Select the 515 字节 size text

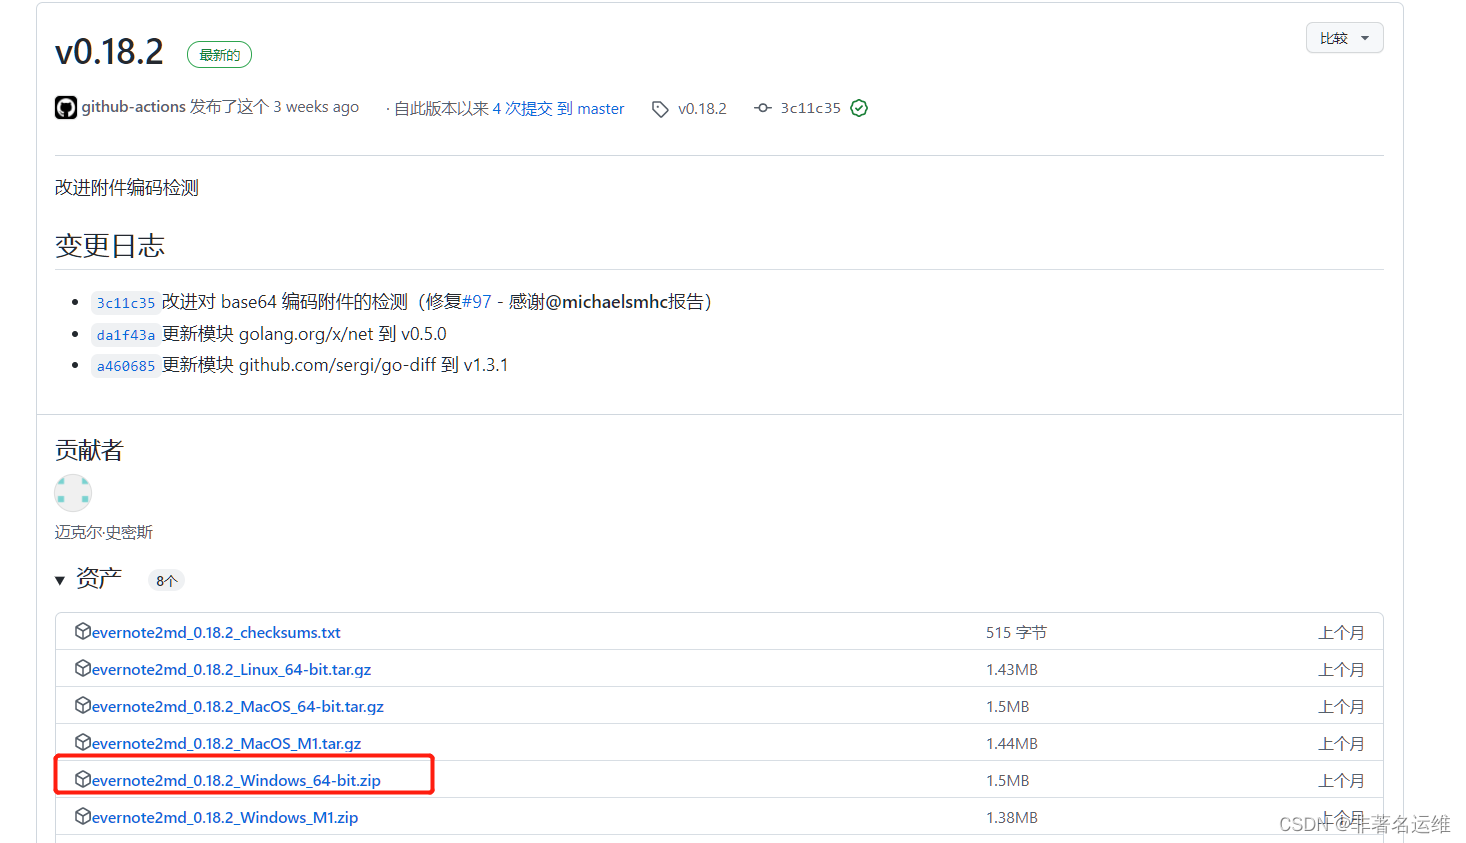[1016, 632]
